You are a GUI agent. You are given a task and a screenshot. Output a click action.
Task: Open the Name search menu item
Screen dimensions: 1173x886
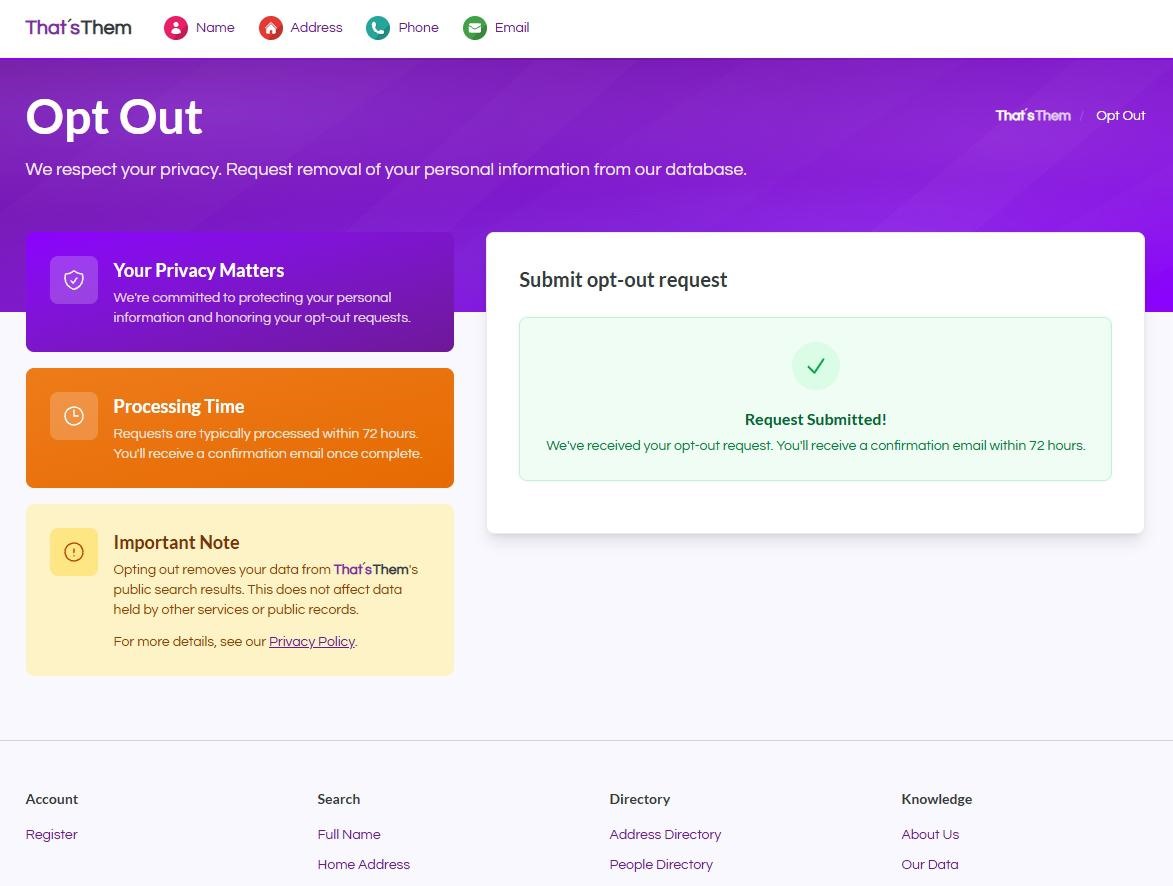(215, 28)
